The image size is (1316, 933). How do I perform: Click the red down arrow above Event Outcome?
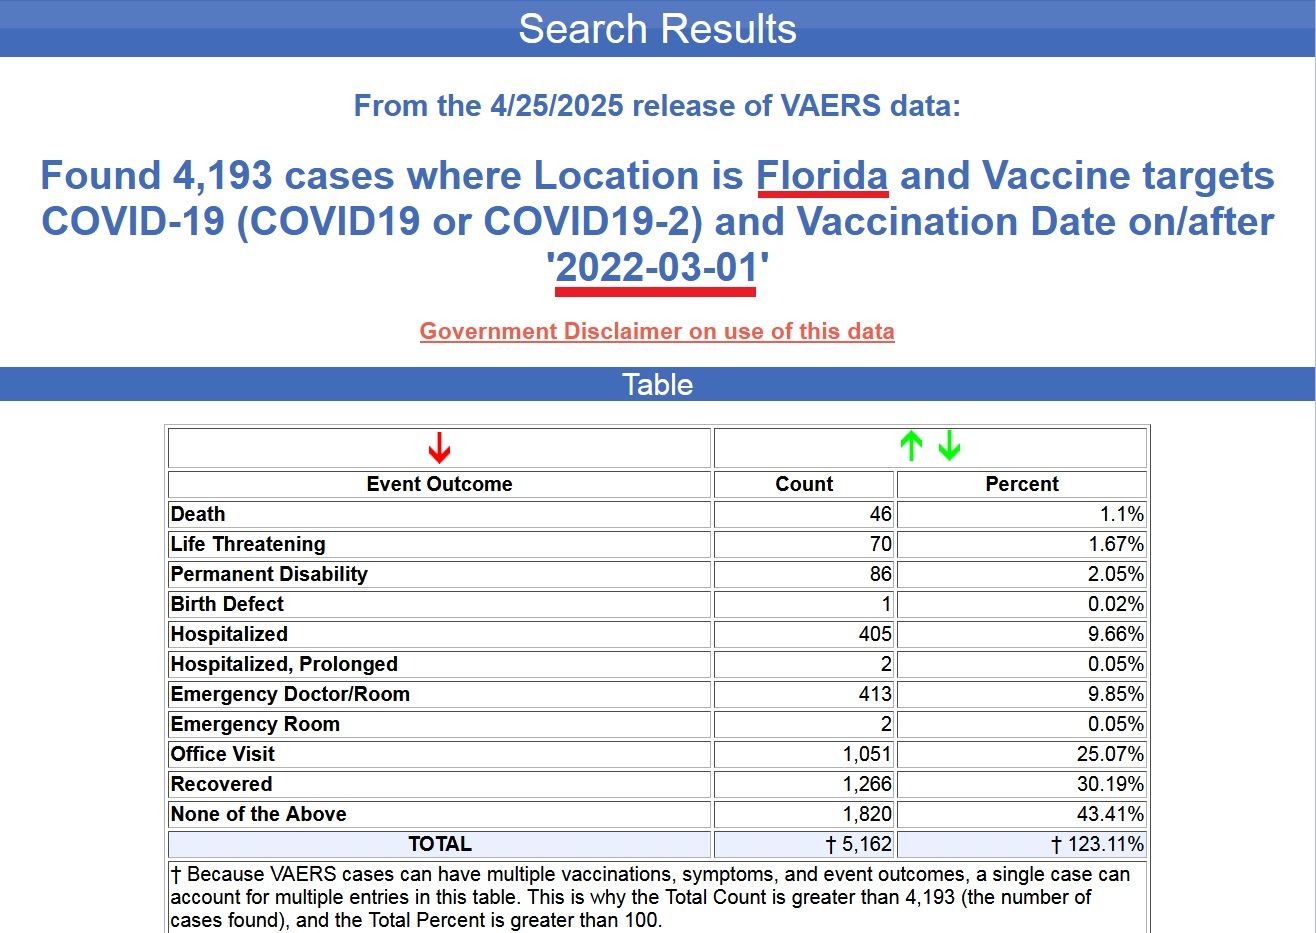439,448
